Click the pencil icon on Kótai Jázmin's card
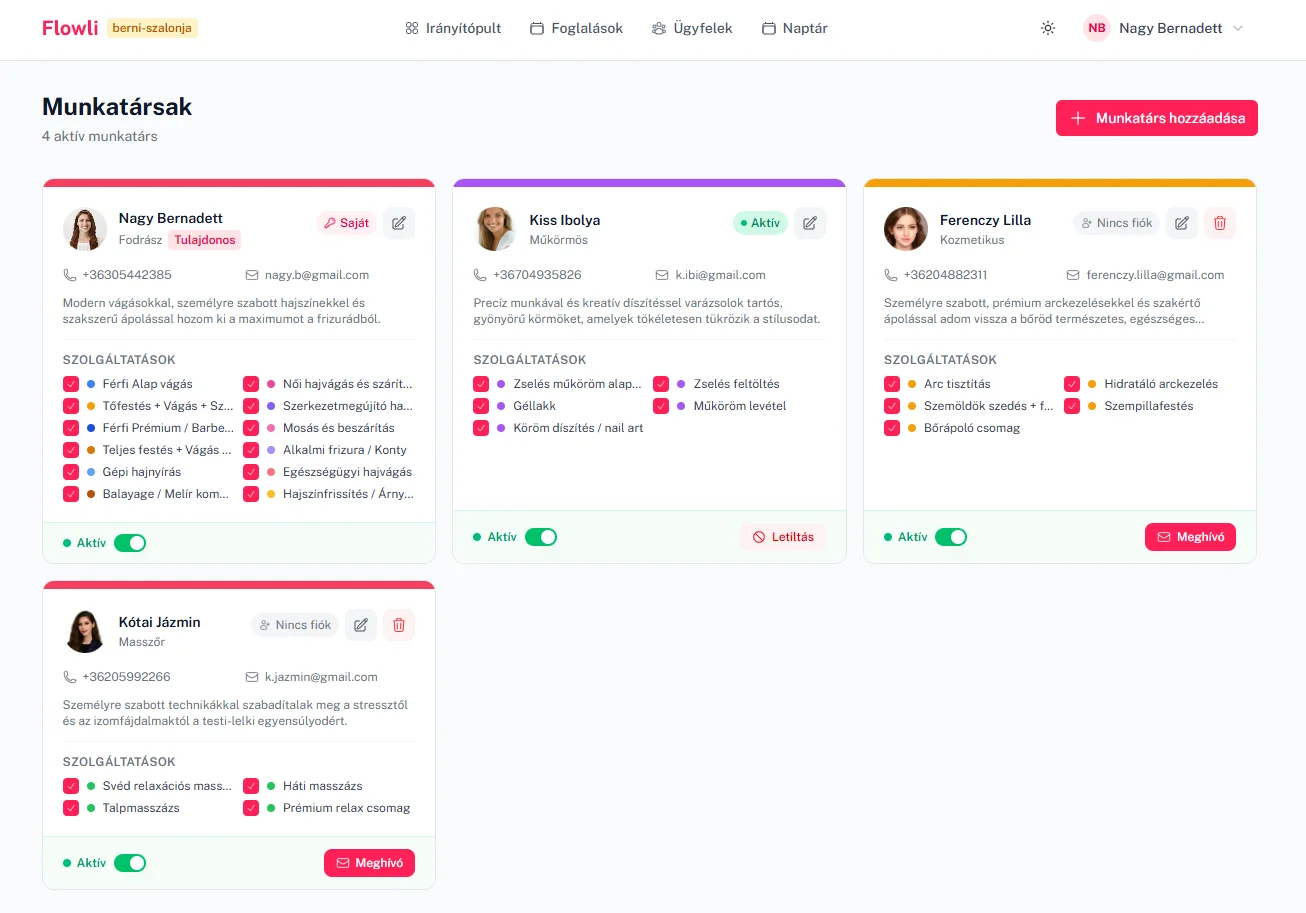 (361, 625)
